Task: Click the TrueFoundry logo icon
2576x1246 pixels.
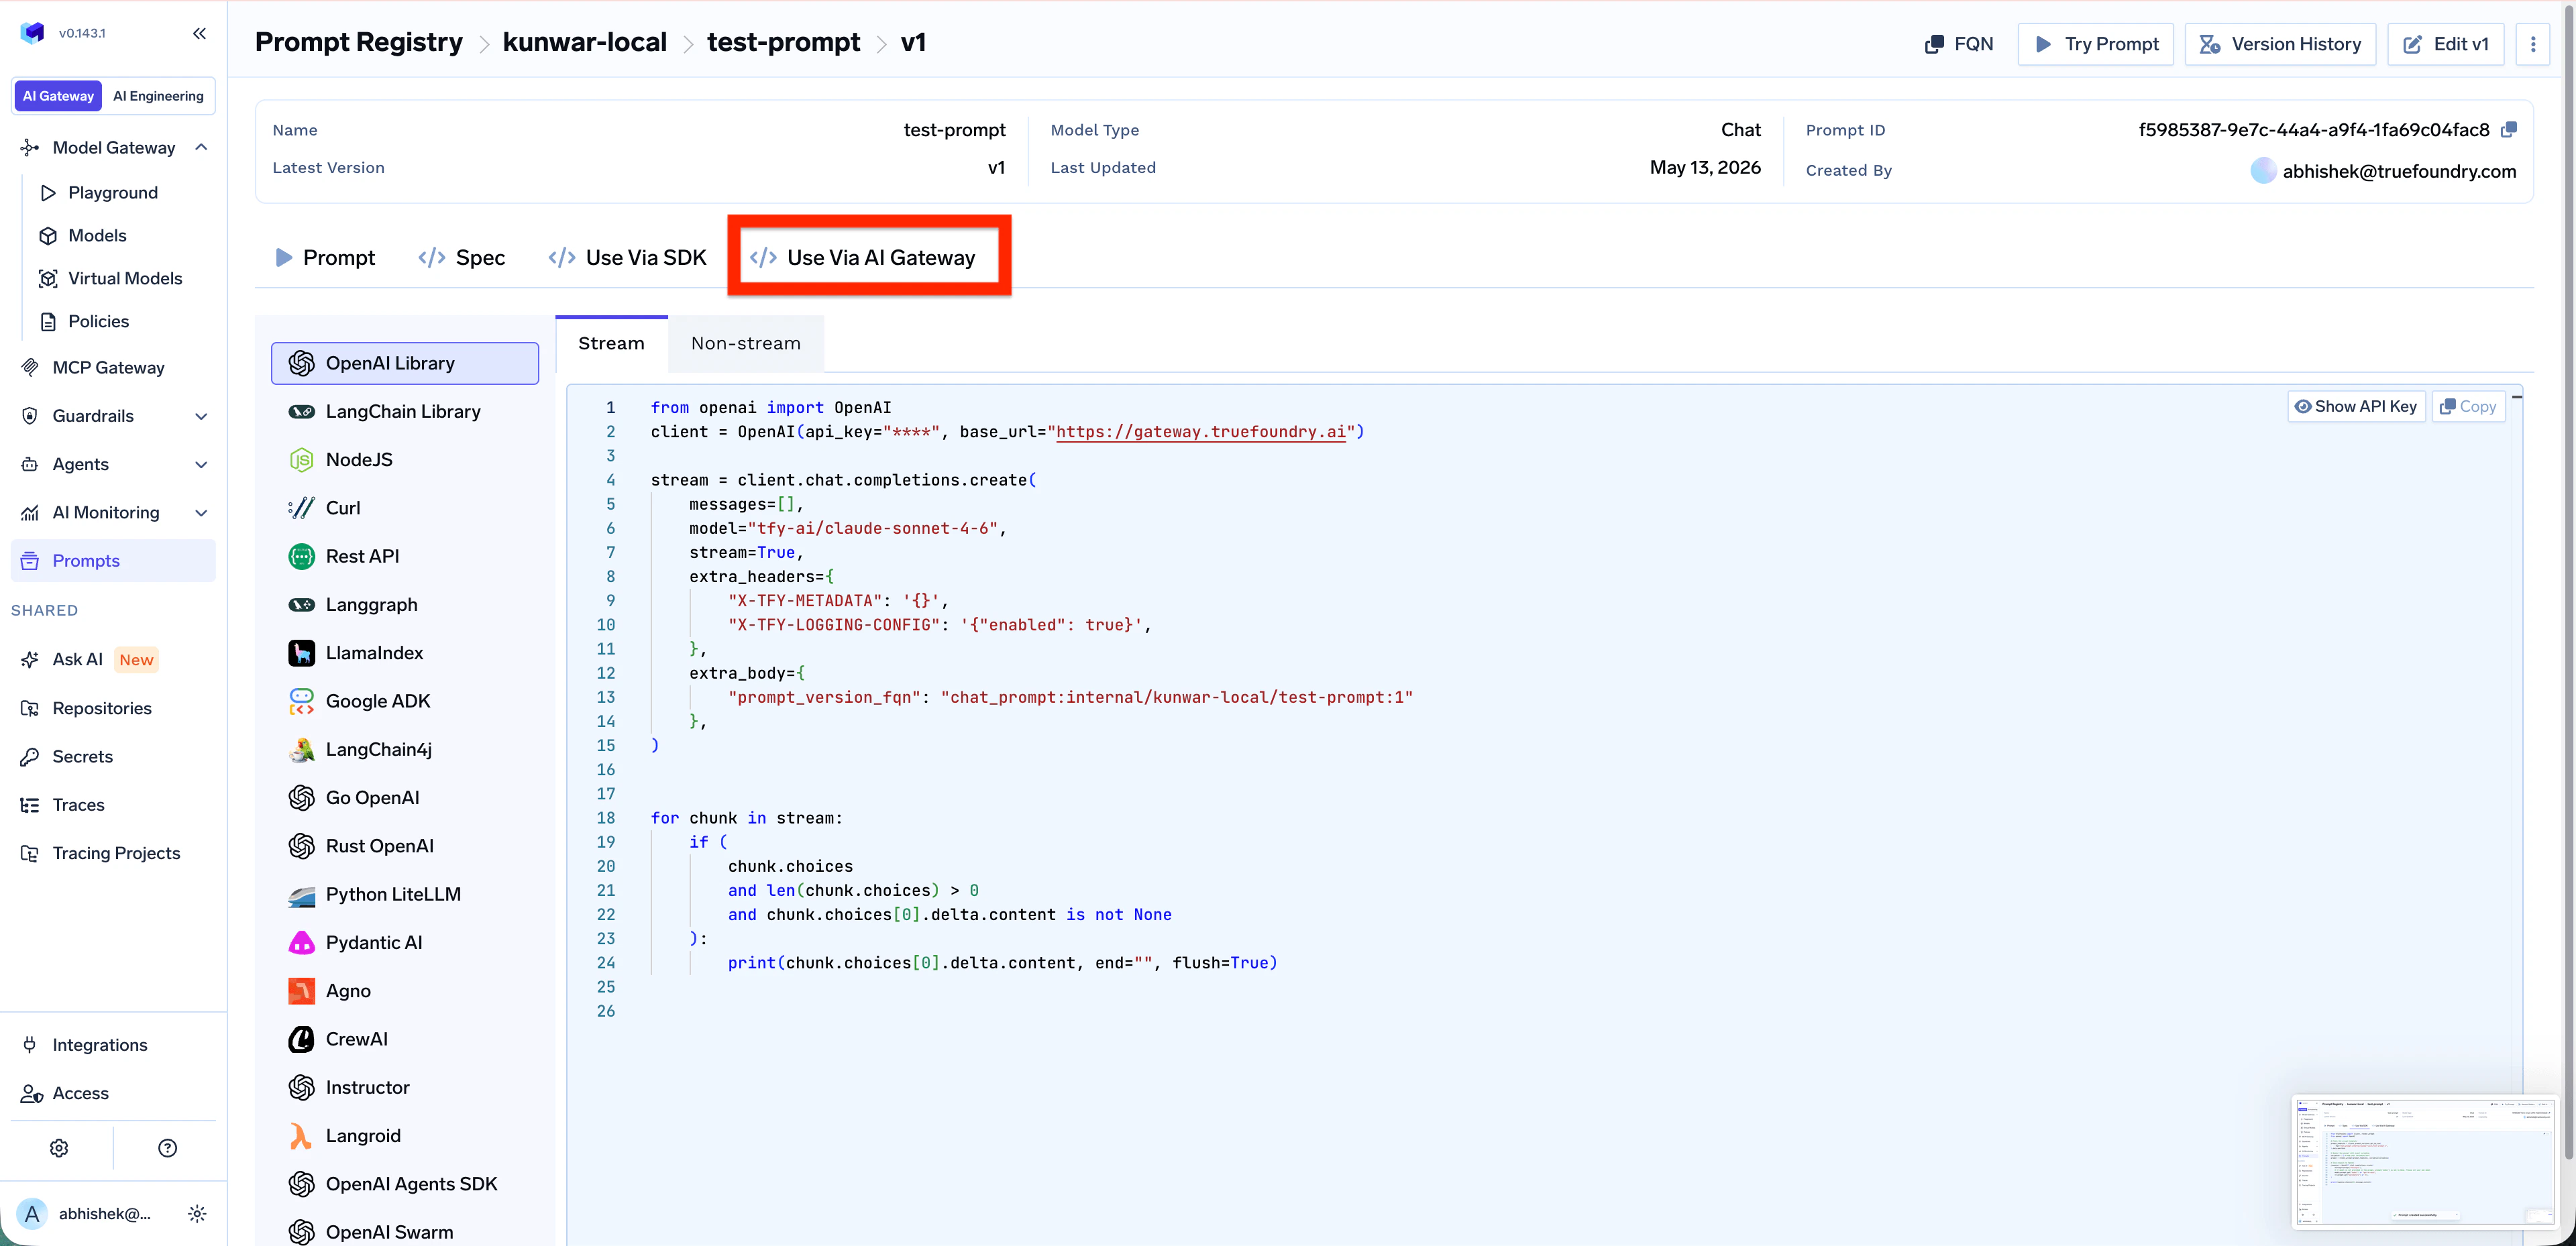Action: tap(32, 33)
